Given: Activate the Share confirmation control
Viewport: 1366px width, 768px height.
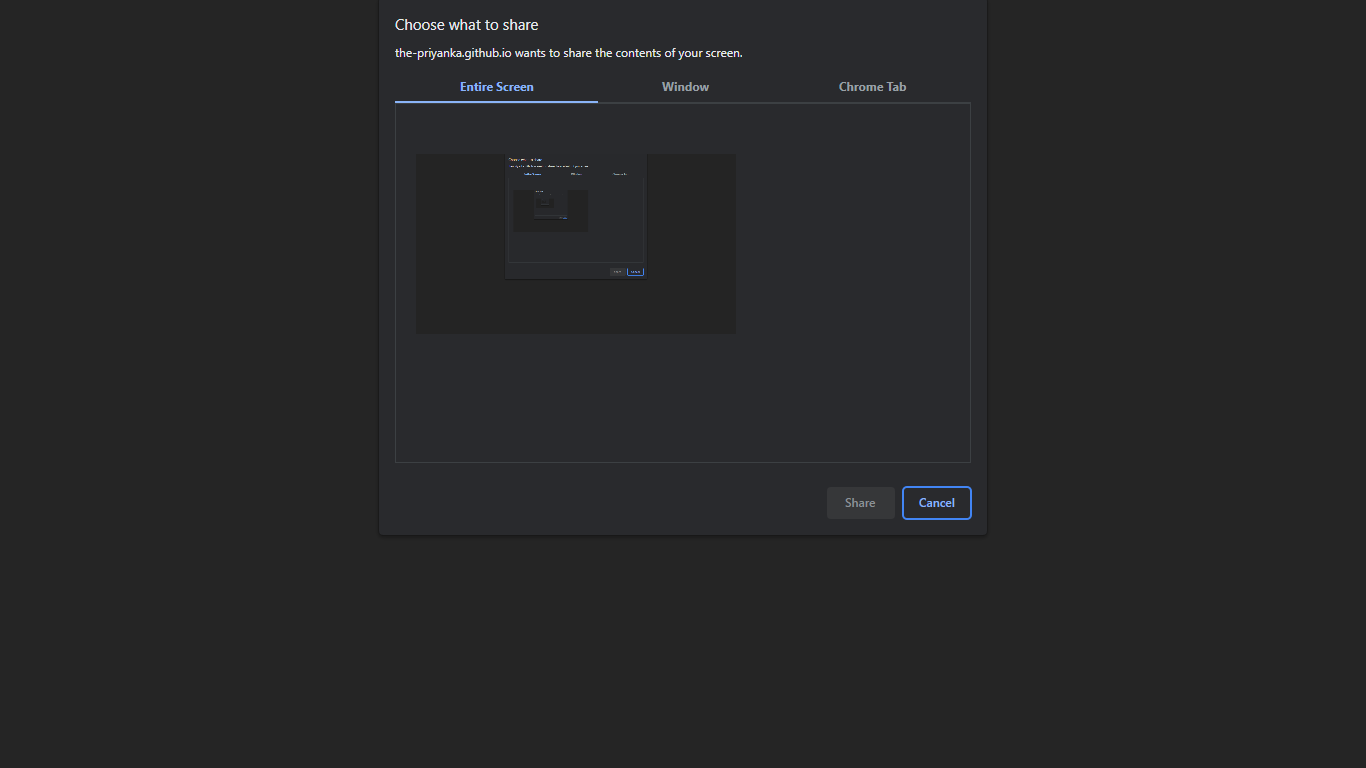Looking at the screenshot, I should click(x=860, y=502).
